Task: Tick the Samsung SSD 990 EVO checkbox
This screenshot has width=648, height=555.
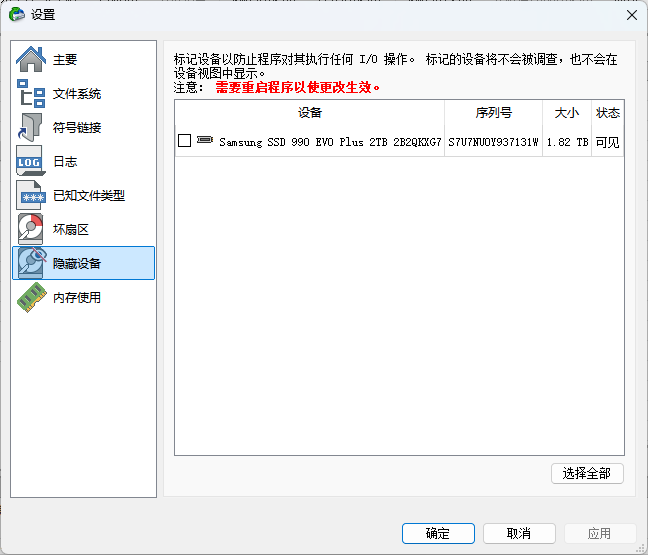Action: tap(184, 142)
